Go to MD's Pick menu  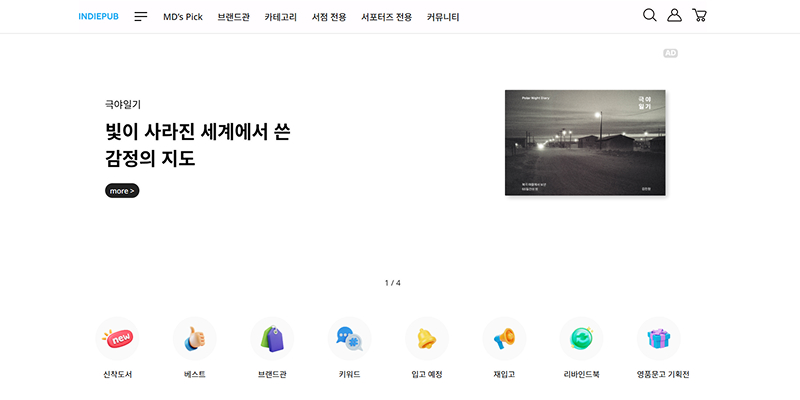pos(183,16)
